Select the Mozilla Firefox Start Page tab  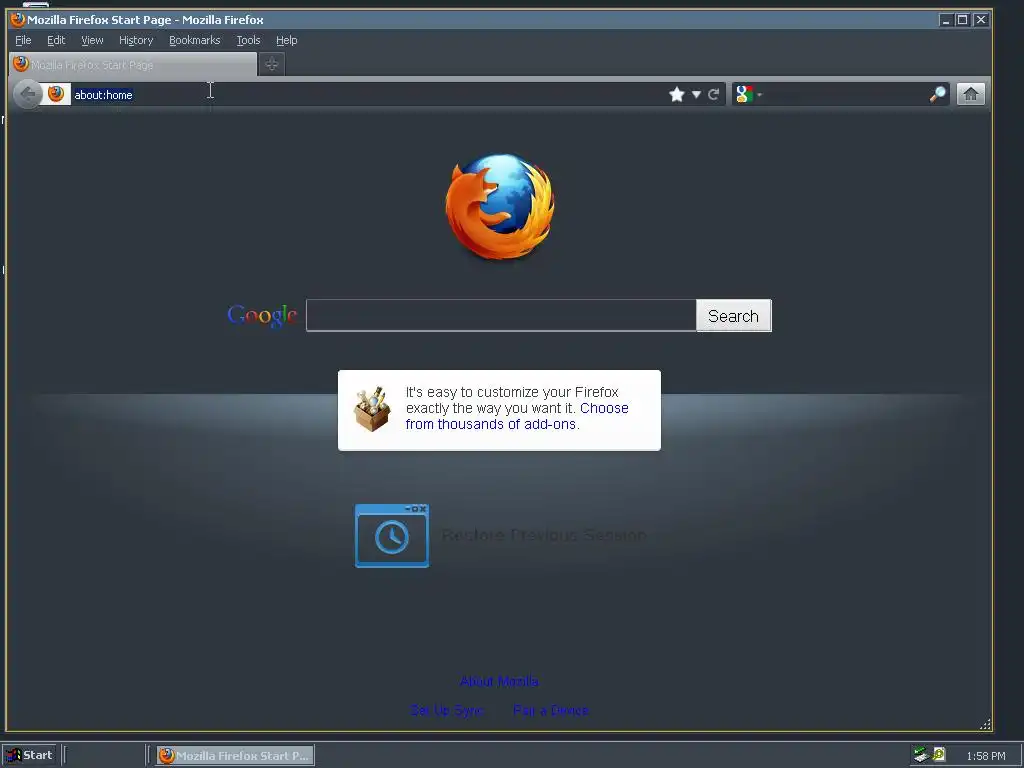[133, 65]
